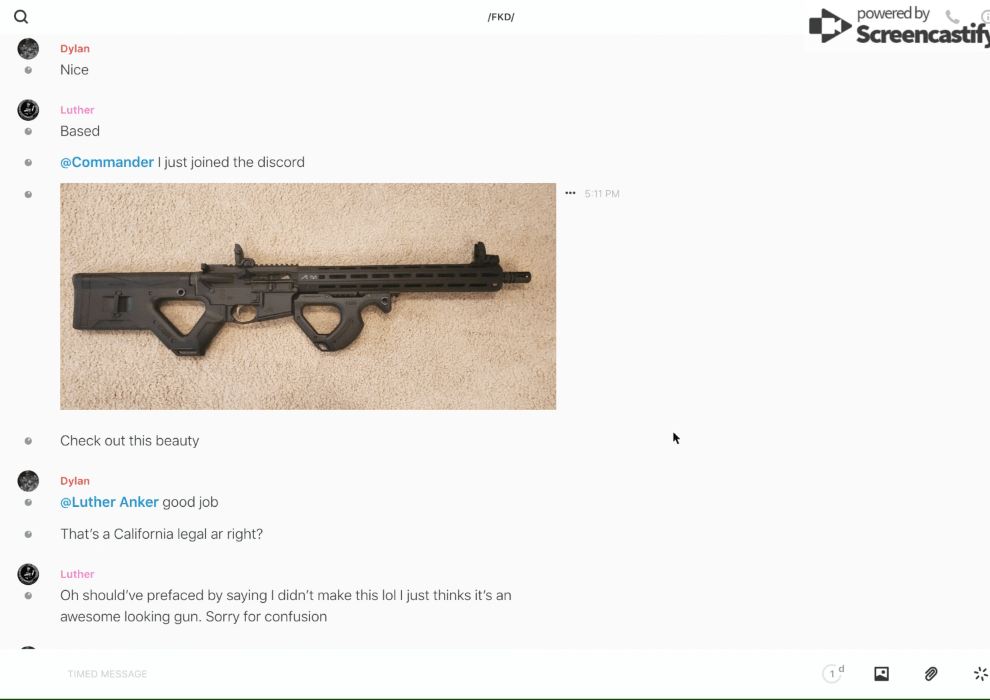Click Dylan's name above 'good job' message
The width and height of the screenshot is (990, 700).
[75, 481]
